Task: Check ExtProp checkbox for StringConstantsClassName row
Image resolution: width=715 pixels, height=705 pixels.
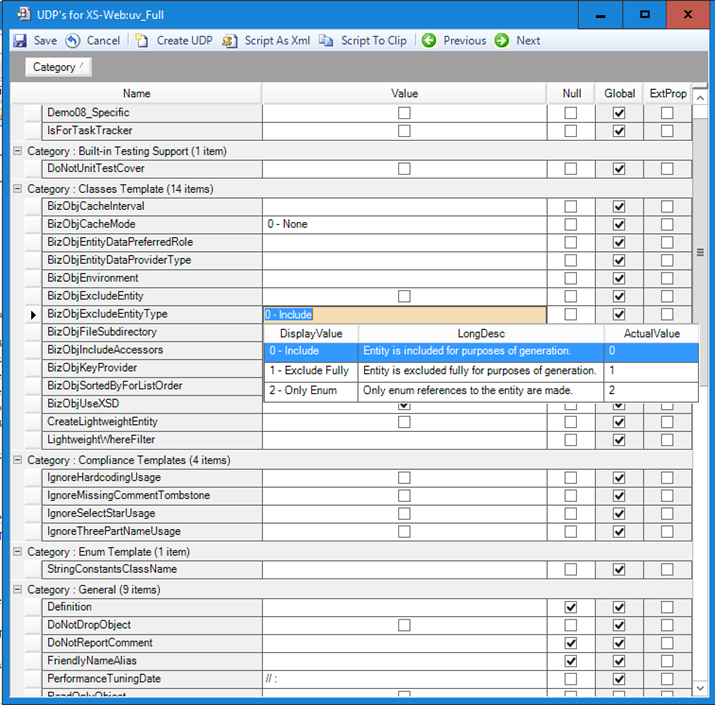Action: click(667, 569)
